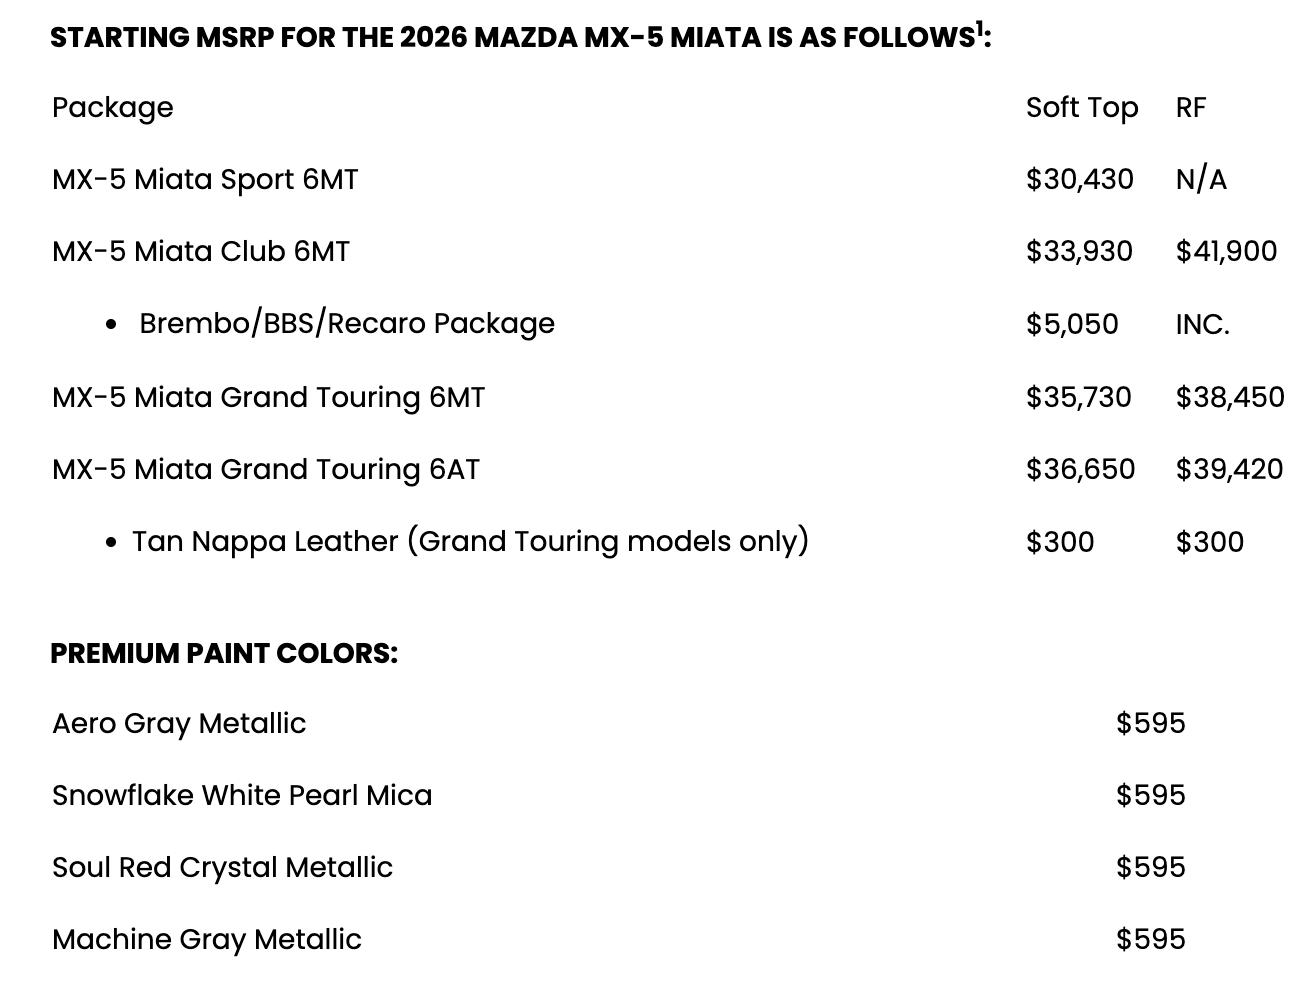1310x994 pixels.
Task: Click the Aero Gray Metallic paint name
Action: click(179, 723)
